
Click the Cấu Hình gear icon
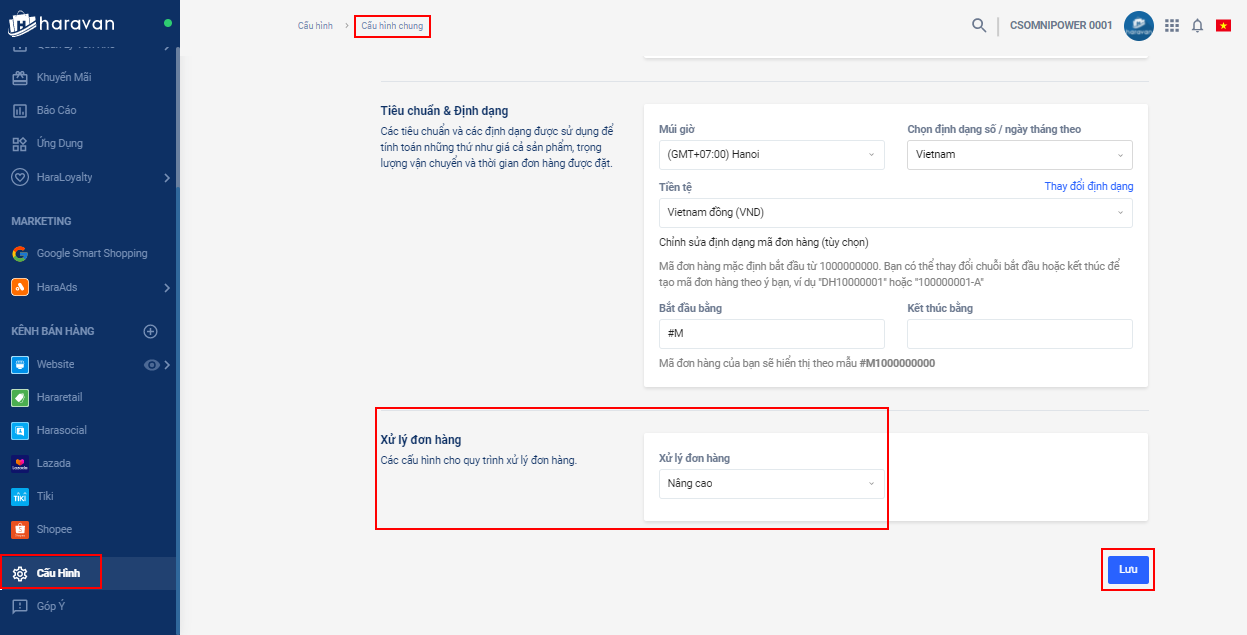tap(20, 574)
